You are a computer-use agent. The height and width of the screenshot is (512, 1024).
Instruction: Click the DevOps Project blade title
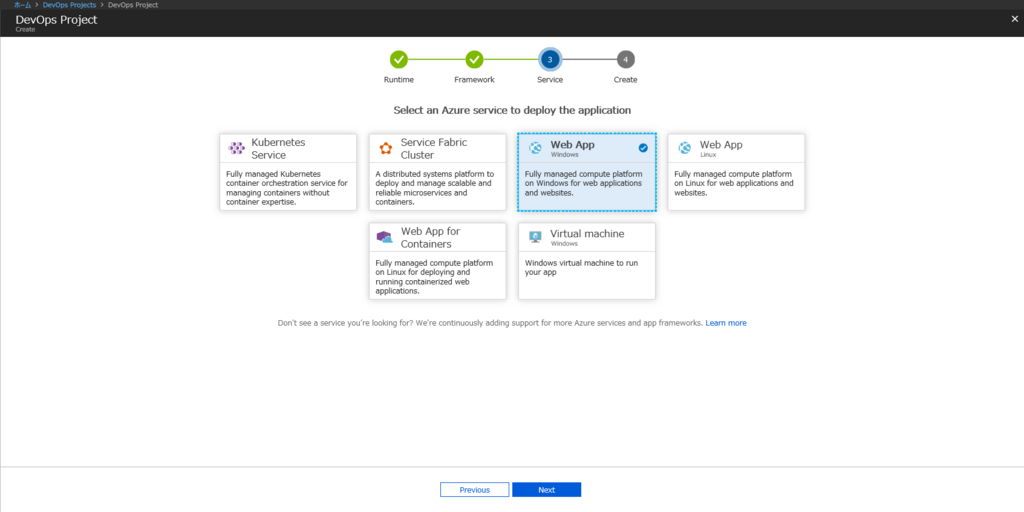click(56, 20)
